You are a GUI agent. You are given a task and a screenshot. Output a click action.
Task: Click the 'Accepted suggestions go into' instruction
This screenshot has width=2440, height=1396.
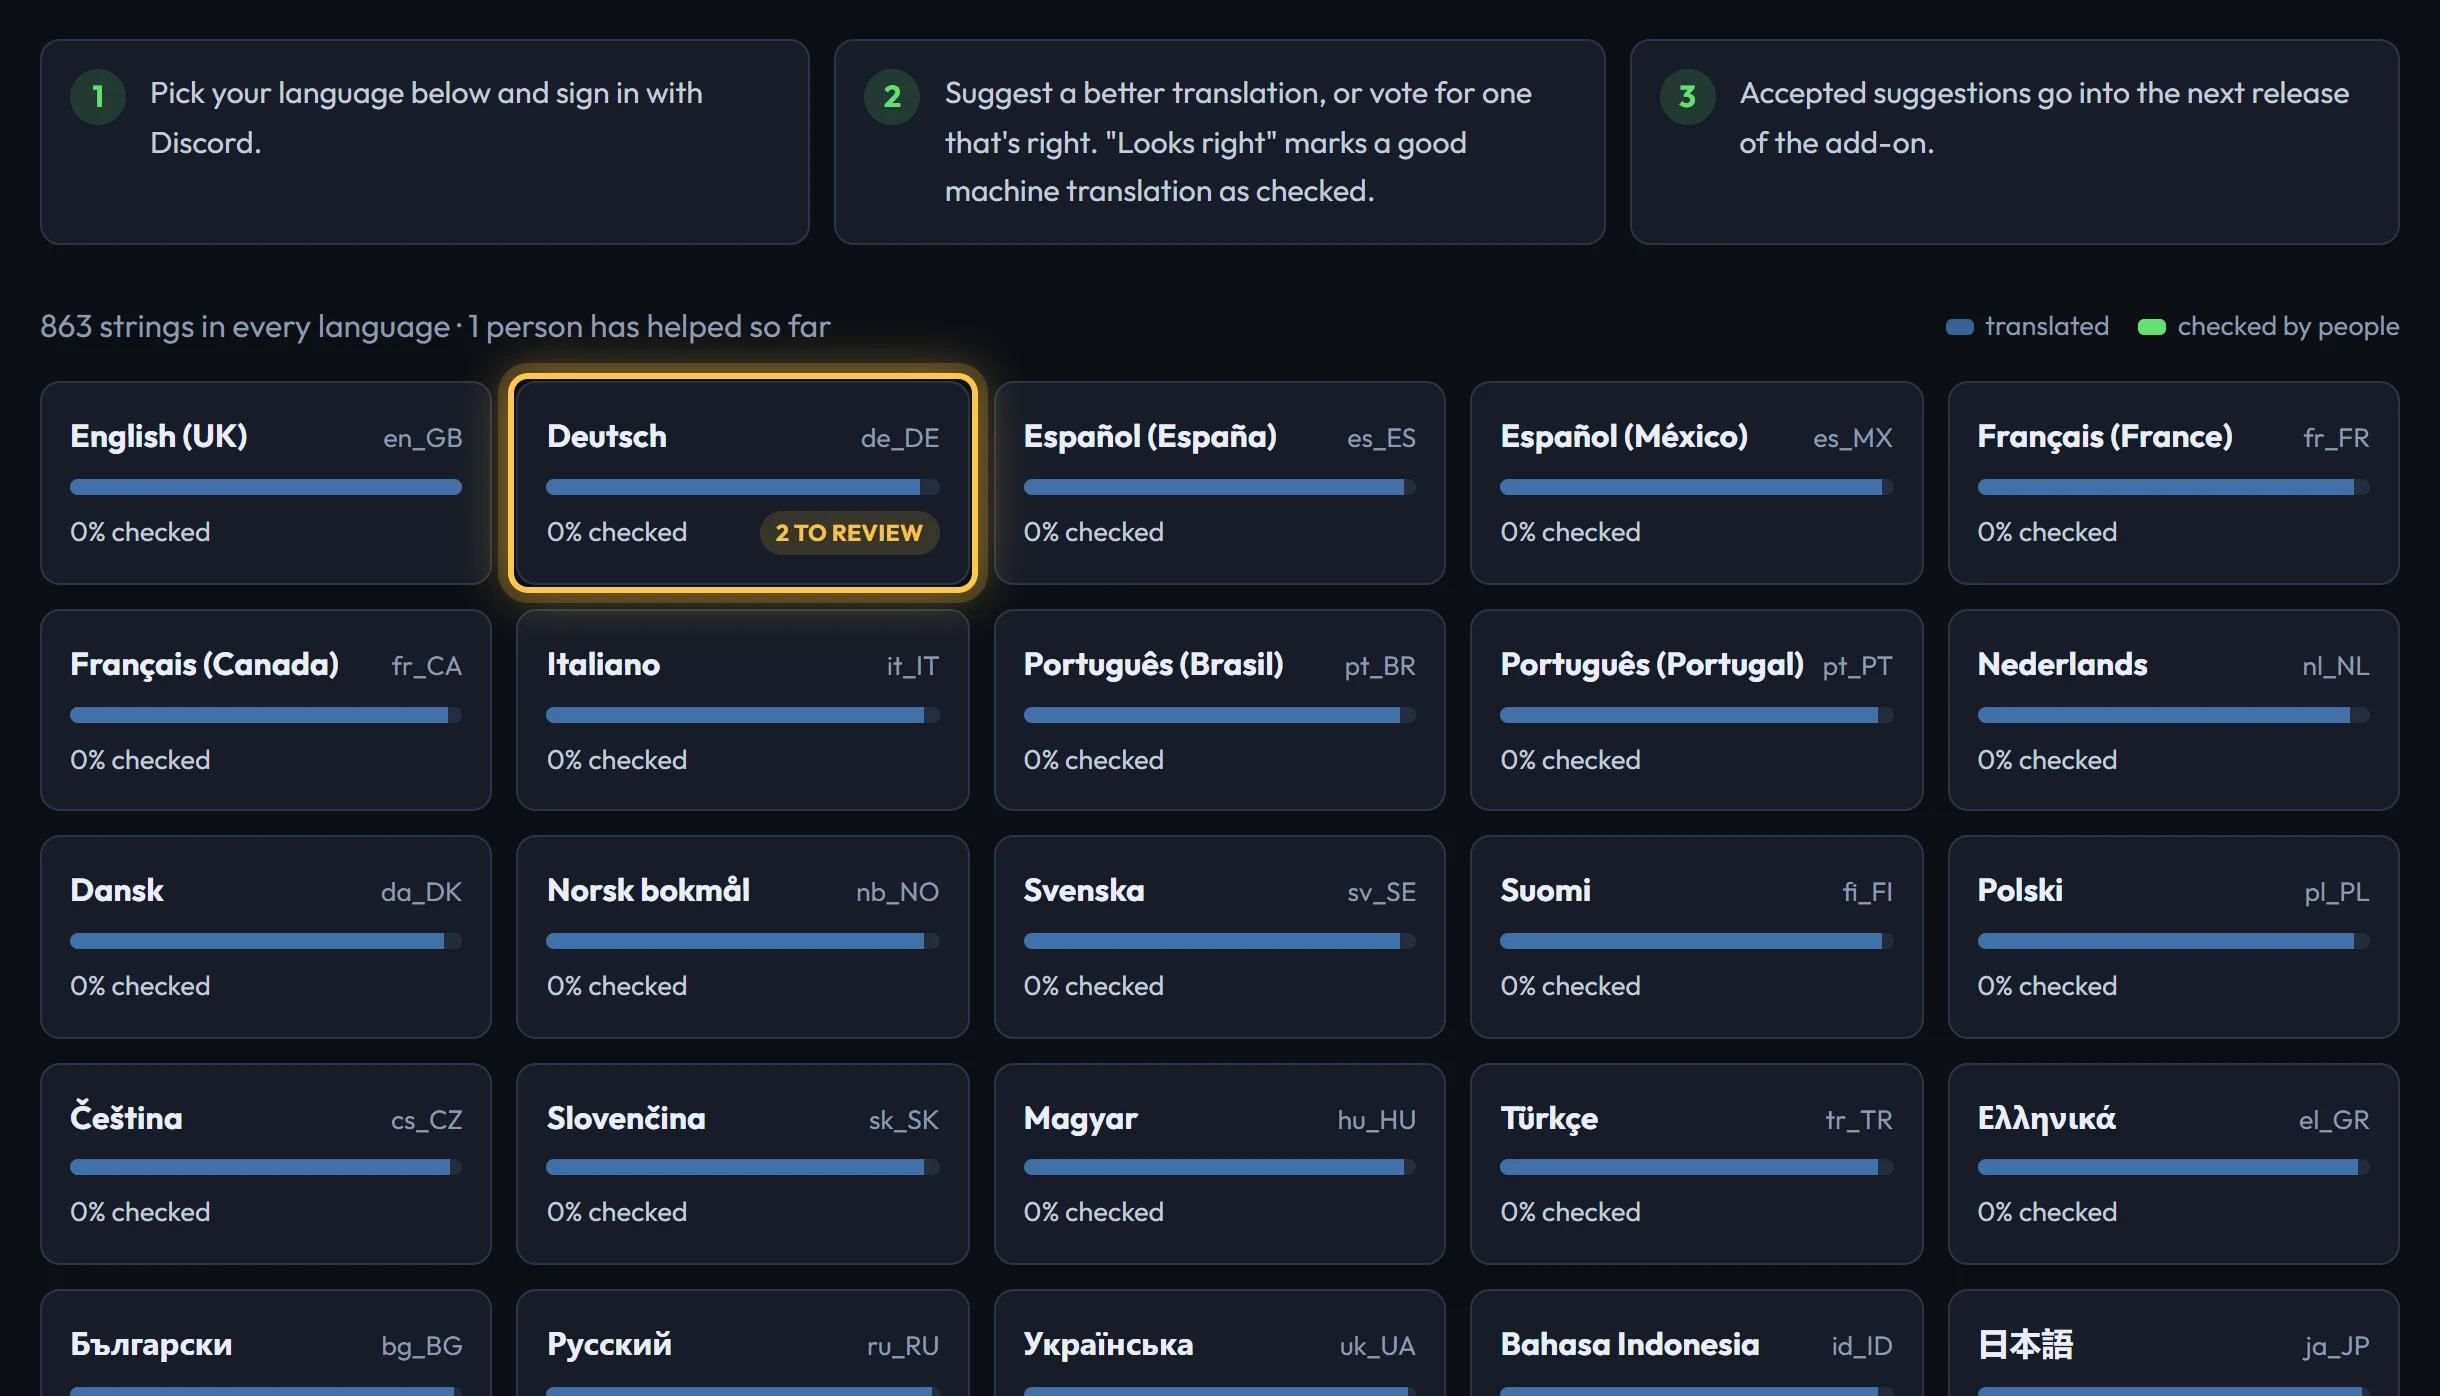tap(2044, 118)
